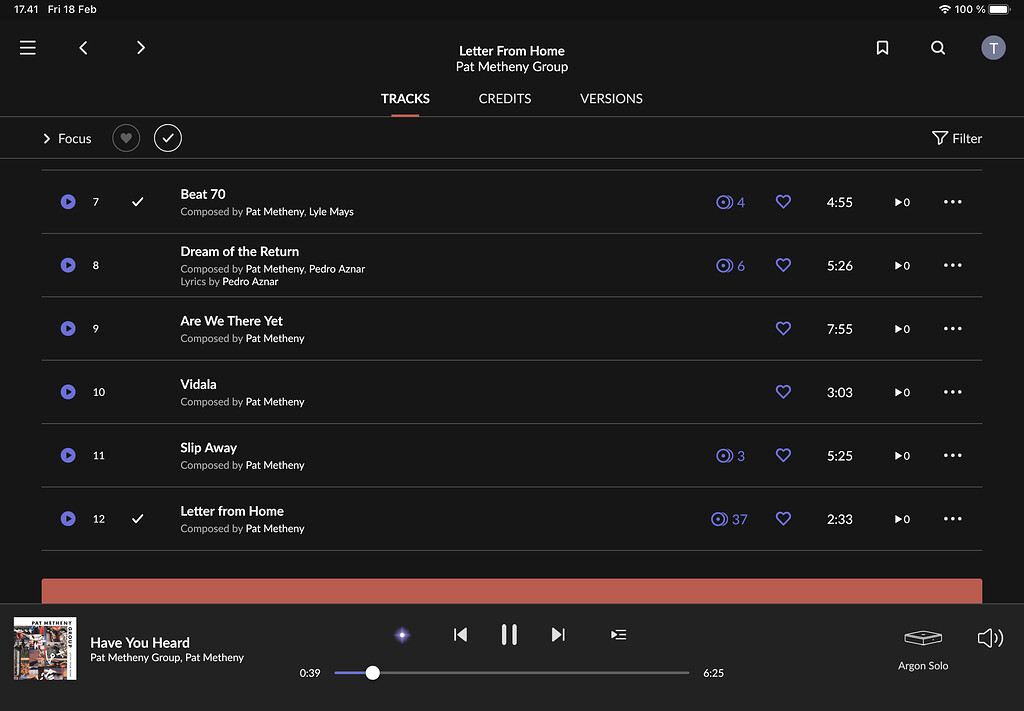Expand the Focus options
Screen dimensions: 1024x711
66,139
